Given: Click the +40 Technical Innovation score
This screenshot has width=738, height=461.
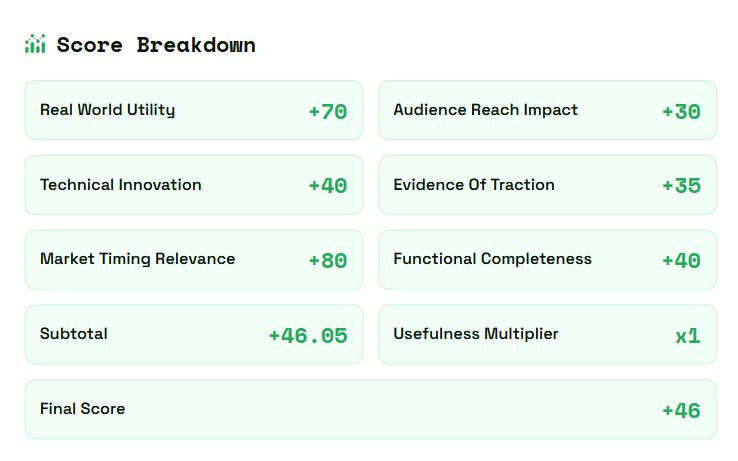Looking at the screenshot, I should [328, 186].
